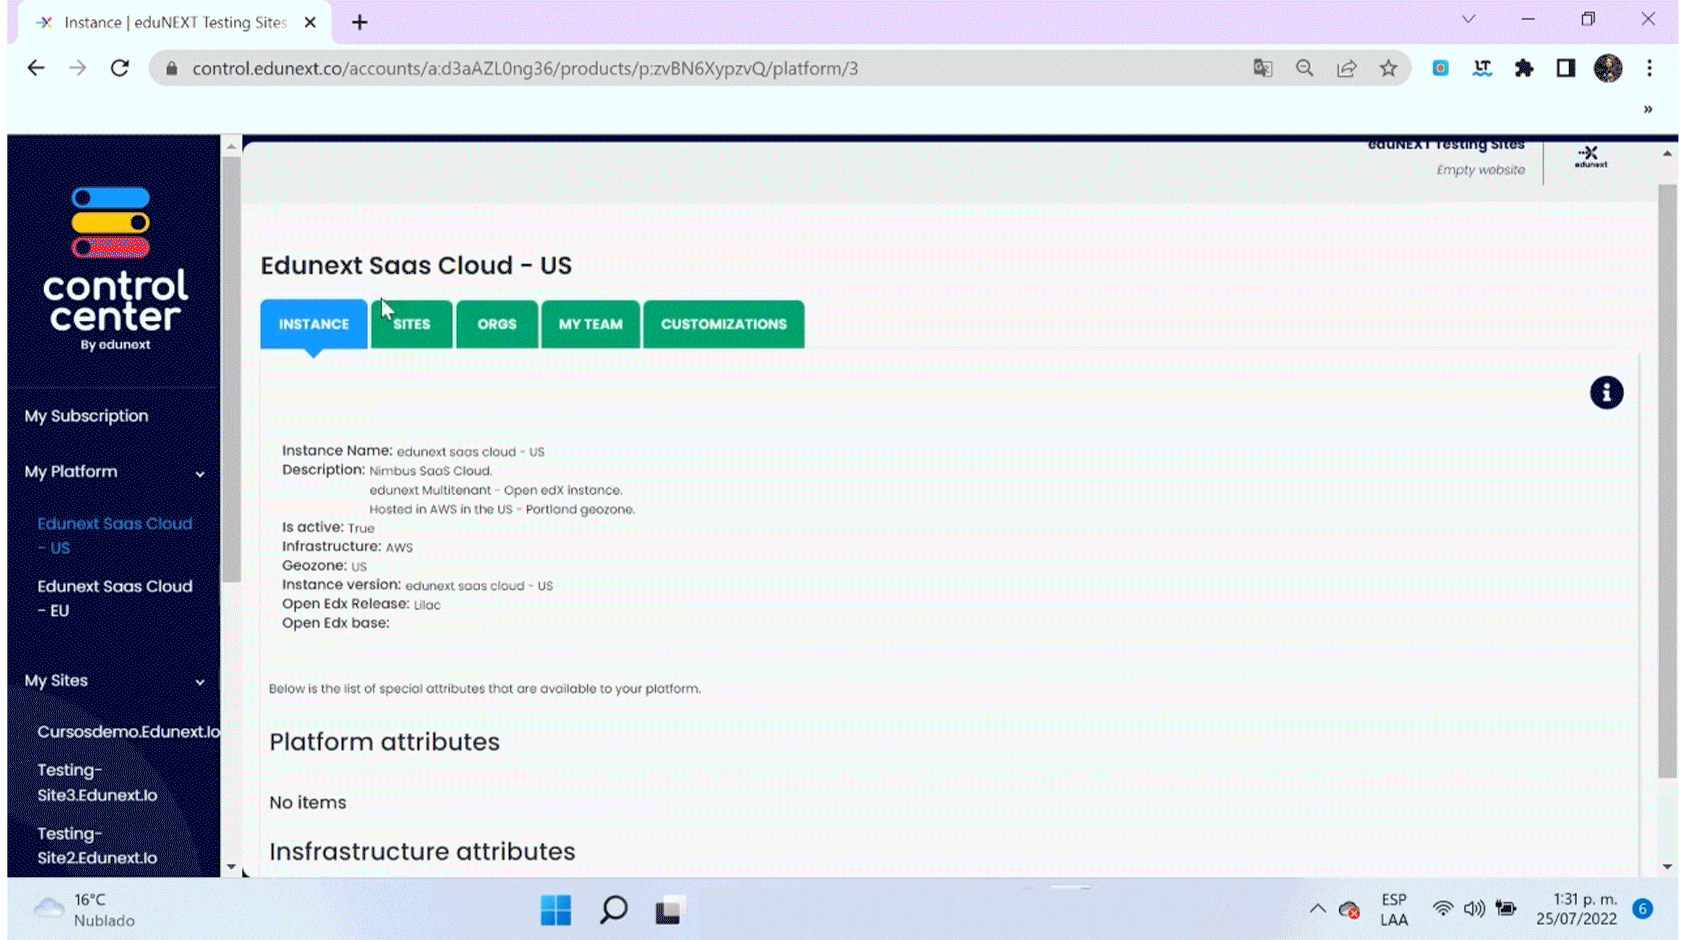Image resolution: width=1690 pixels, height=940 pixels.
Task: Click the Edunext Saas Cloud - US heading
Action: (416, 265)
